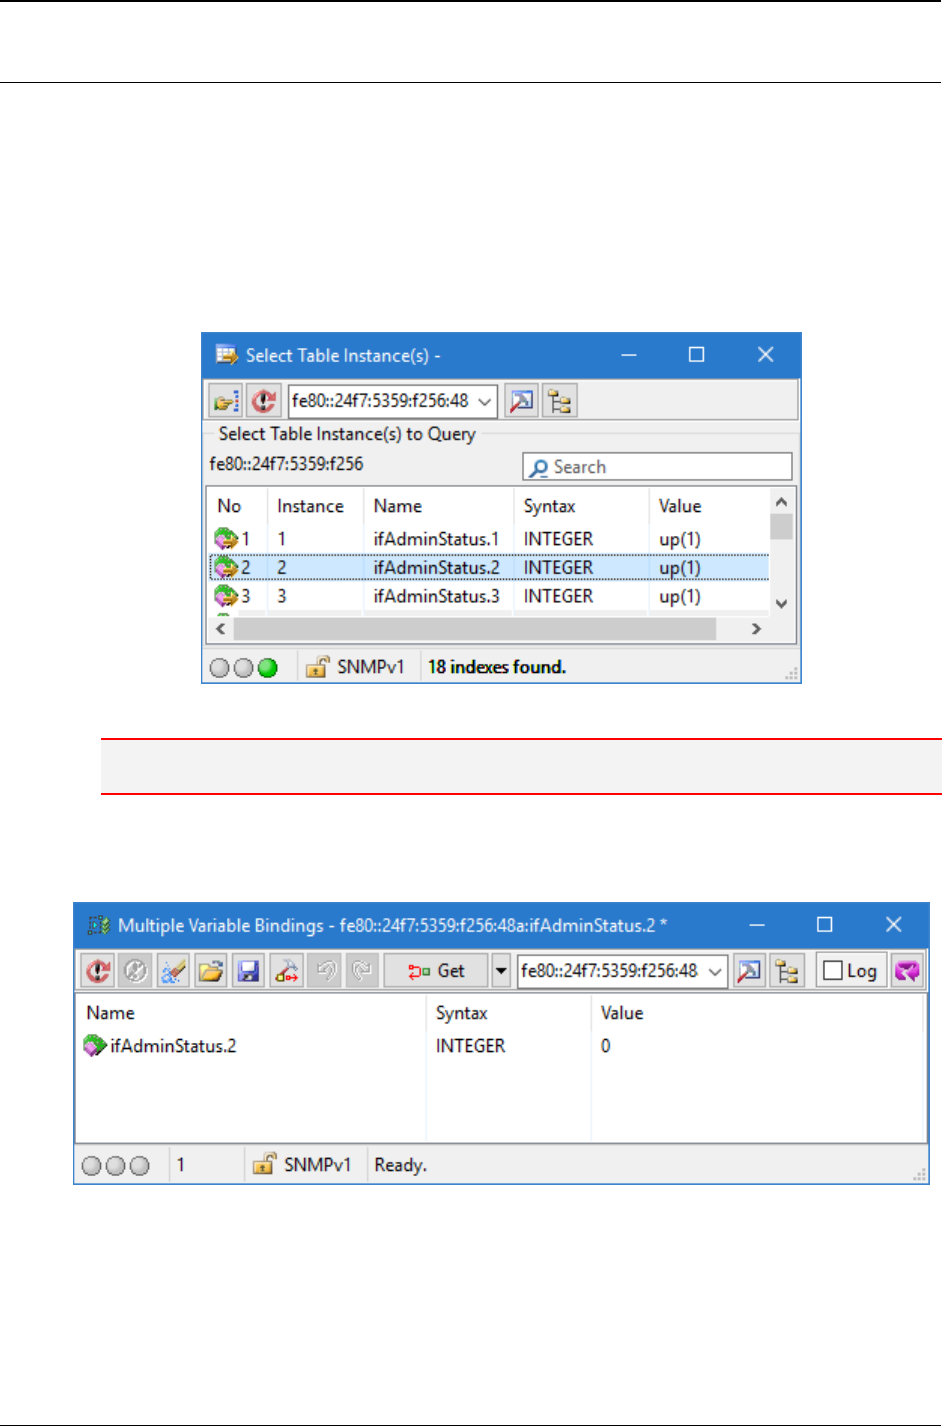Image resolution: width=942 pixels, height=1426 pixels.
Task: Click the Name column header in the instance table
Action: pos(398,506)
